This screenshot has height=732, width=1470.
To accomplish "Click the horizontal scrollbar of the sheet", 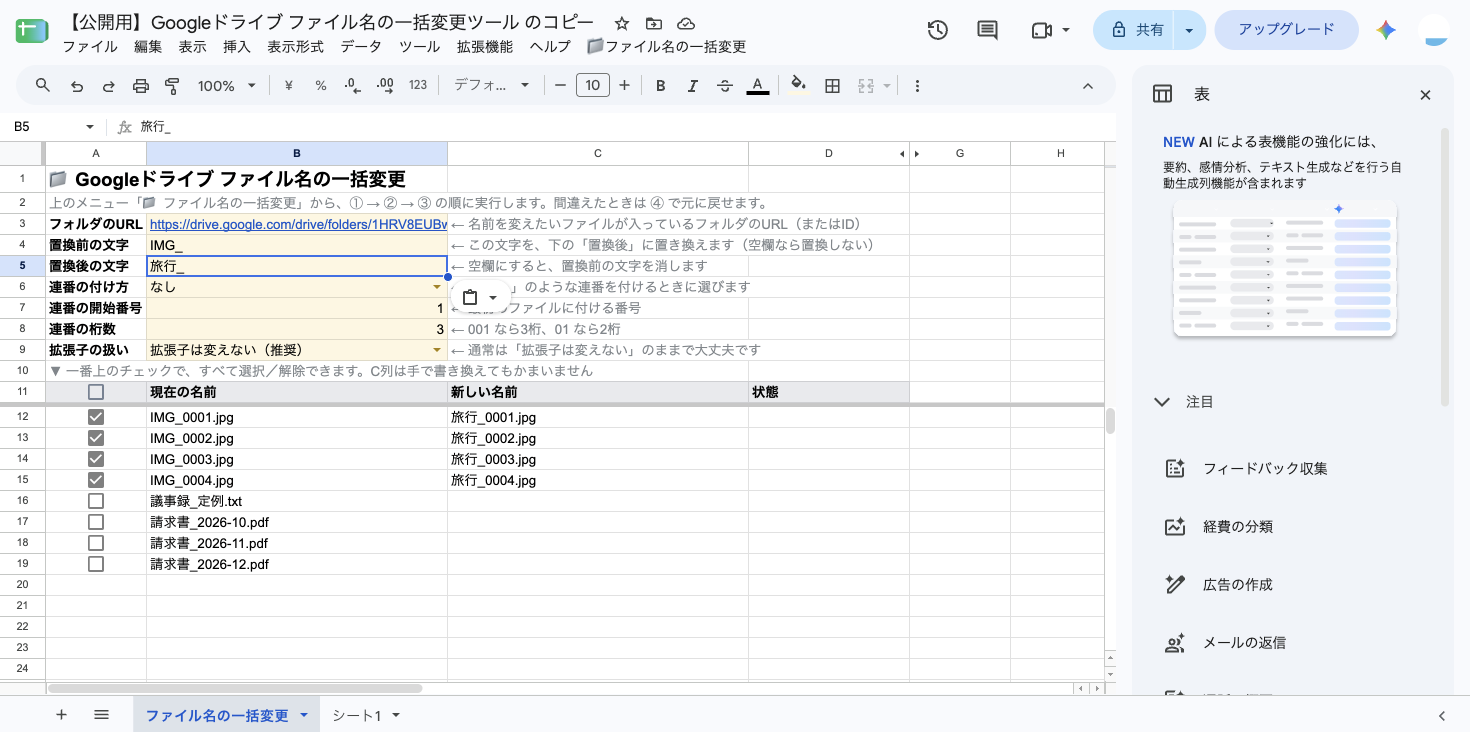I will 234,688.
